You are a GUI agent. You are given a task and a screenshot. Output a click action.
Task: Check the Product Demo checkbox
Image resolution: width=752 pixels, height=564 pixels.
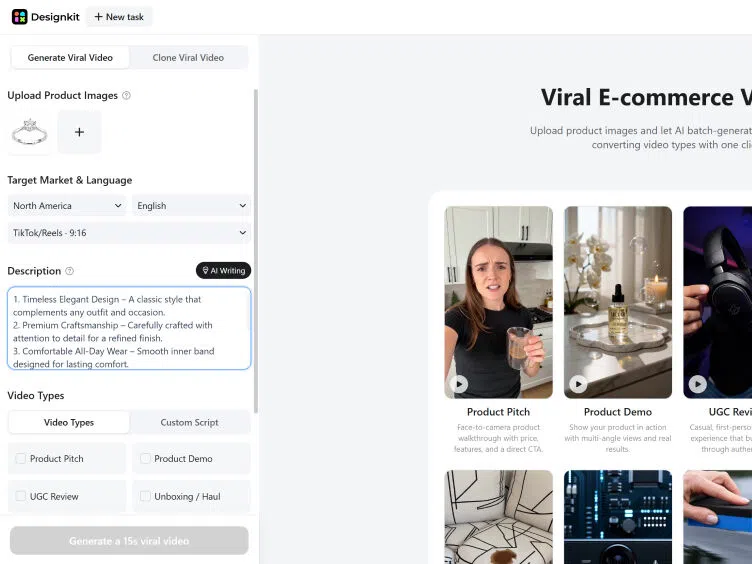point(145,458)
